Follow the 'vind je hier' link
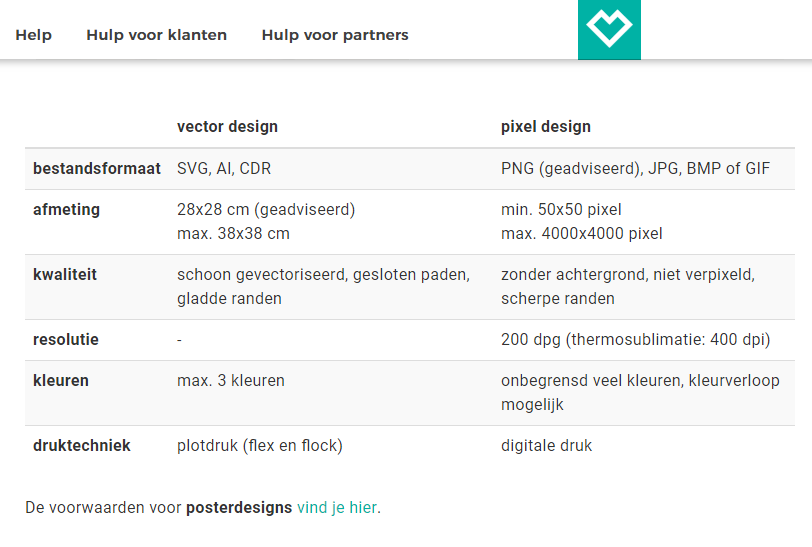The height and width of the screenshot is (547, 812). (x=337, y=507)
